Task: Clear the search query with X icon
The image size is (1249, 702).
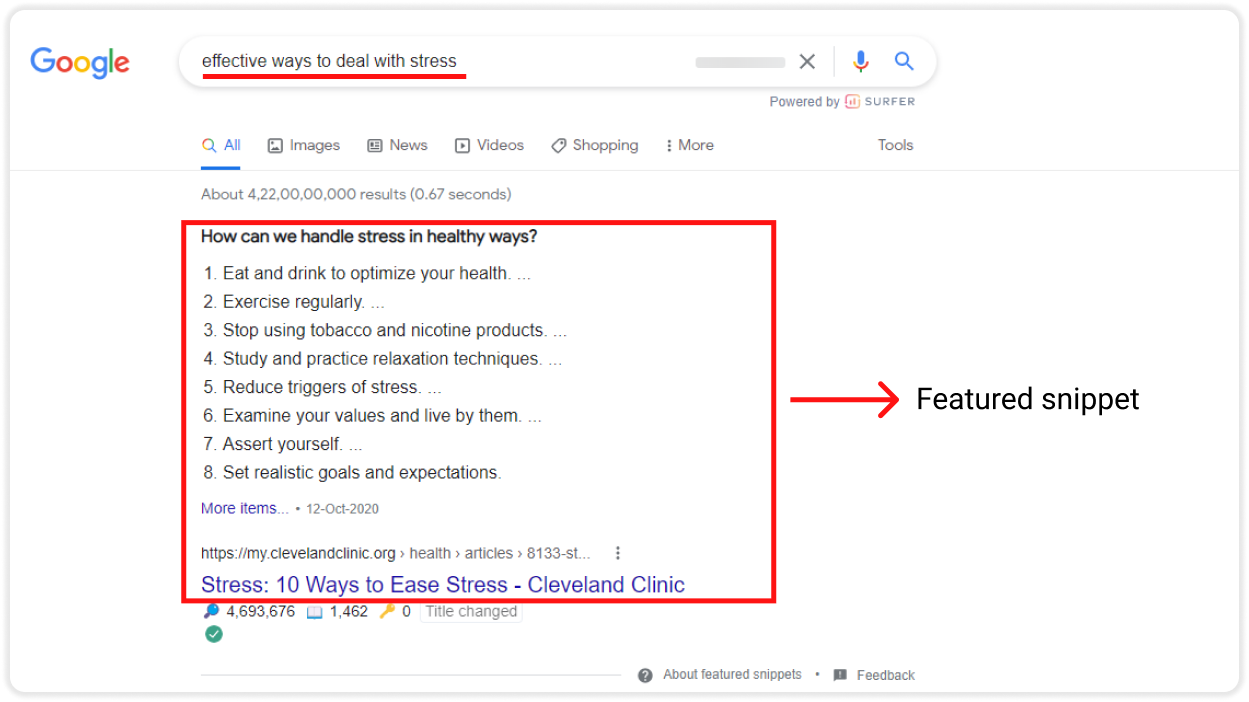Action: point(807,62)
